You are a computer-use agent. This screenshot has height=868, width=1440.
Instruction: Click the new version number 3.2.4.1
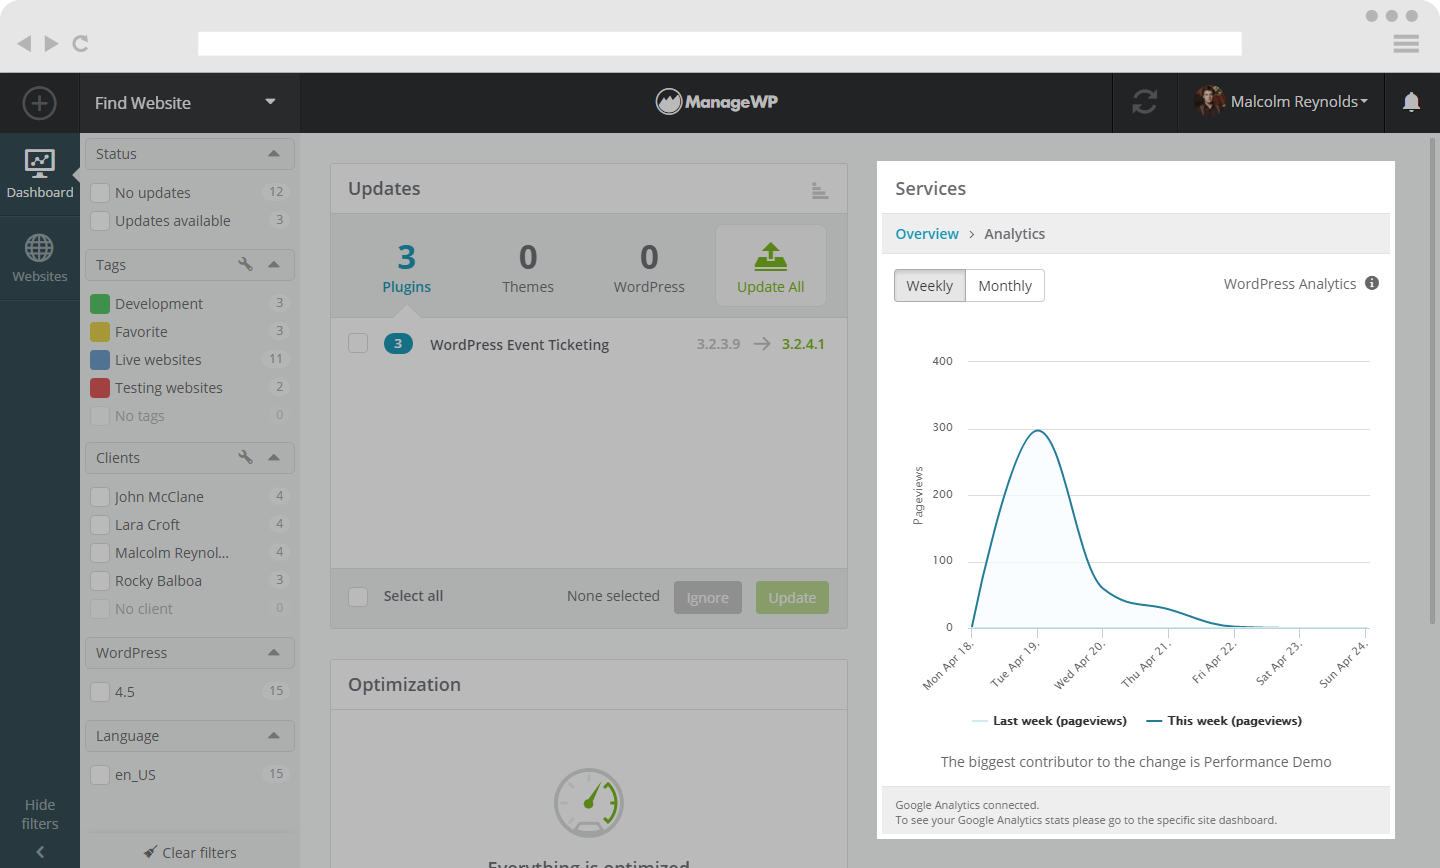(803, 344)
